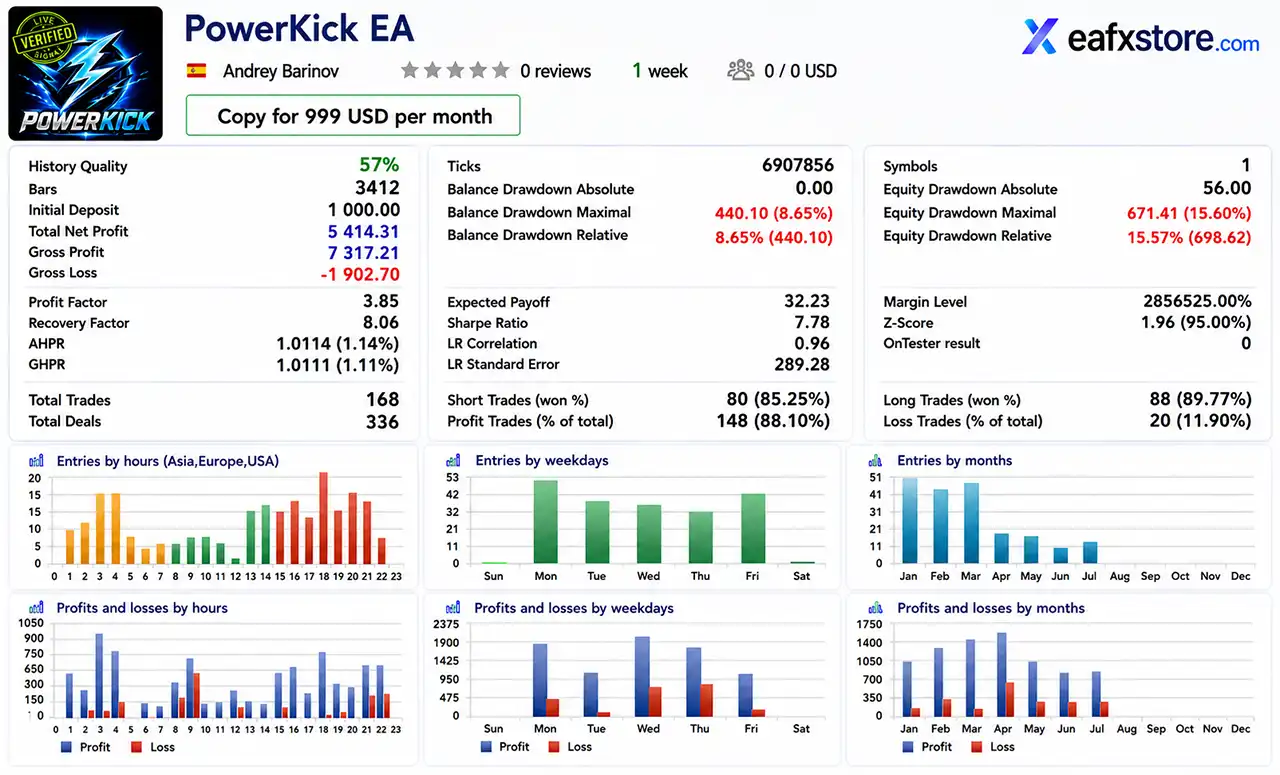This screenshot has height=775, width=1280.
Task: Click the "0 / 0 USD" subscribers value
Action: [800, 71]
